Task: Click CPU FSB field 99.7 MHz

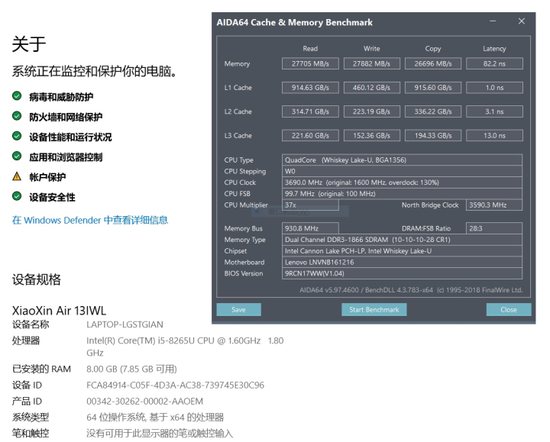Action: [402, 194]
